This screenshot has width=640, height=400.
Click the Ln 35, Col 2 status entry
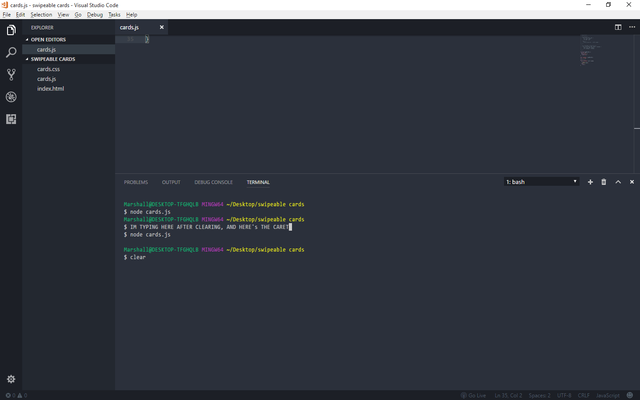point(508,395)
